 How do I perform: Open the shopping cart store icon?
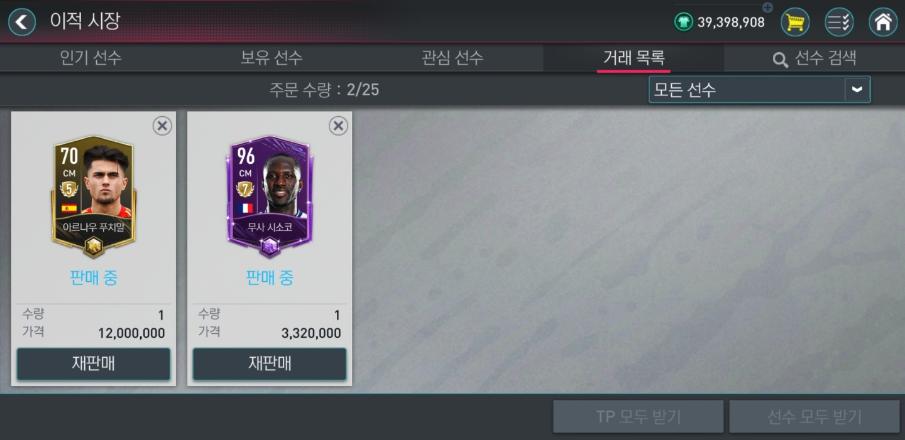[x=795, y=23]
